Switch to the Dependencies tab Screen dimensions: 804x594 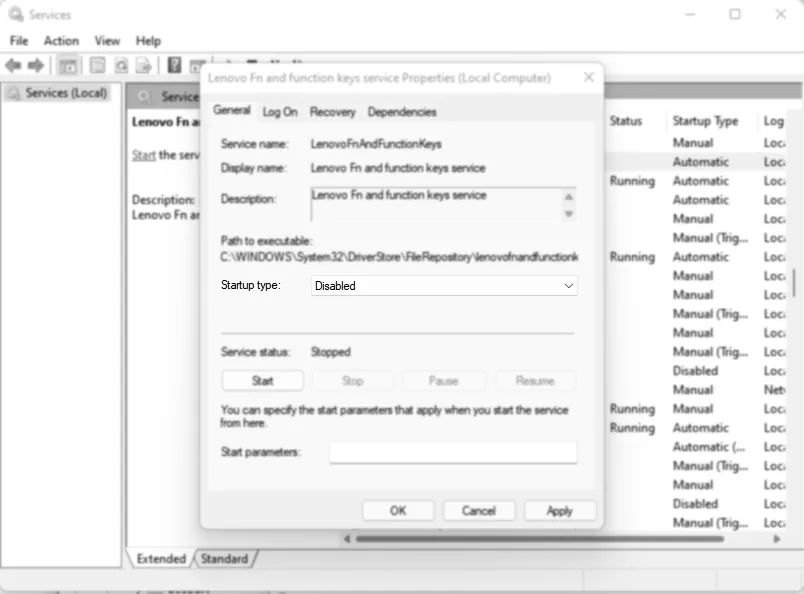pos(404,112)
